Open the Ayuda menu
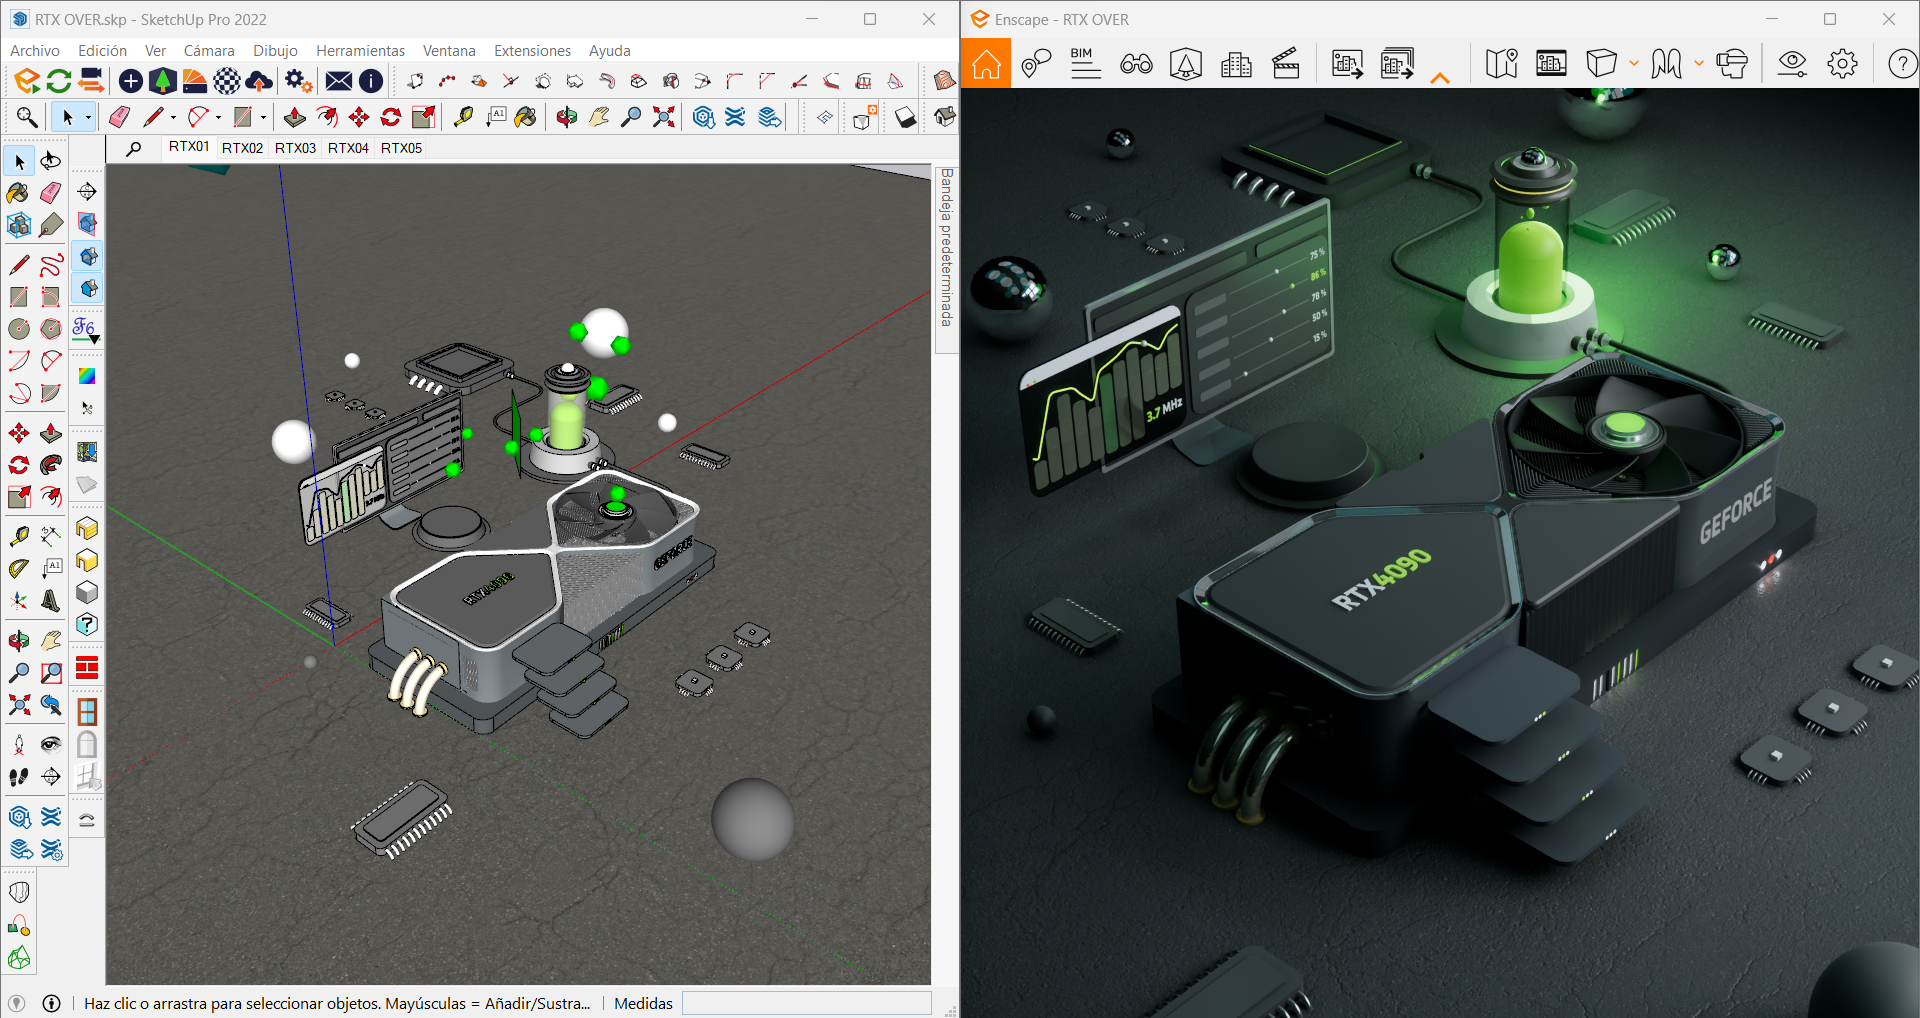The image size is (1920, 1018). (609, 51)
